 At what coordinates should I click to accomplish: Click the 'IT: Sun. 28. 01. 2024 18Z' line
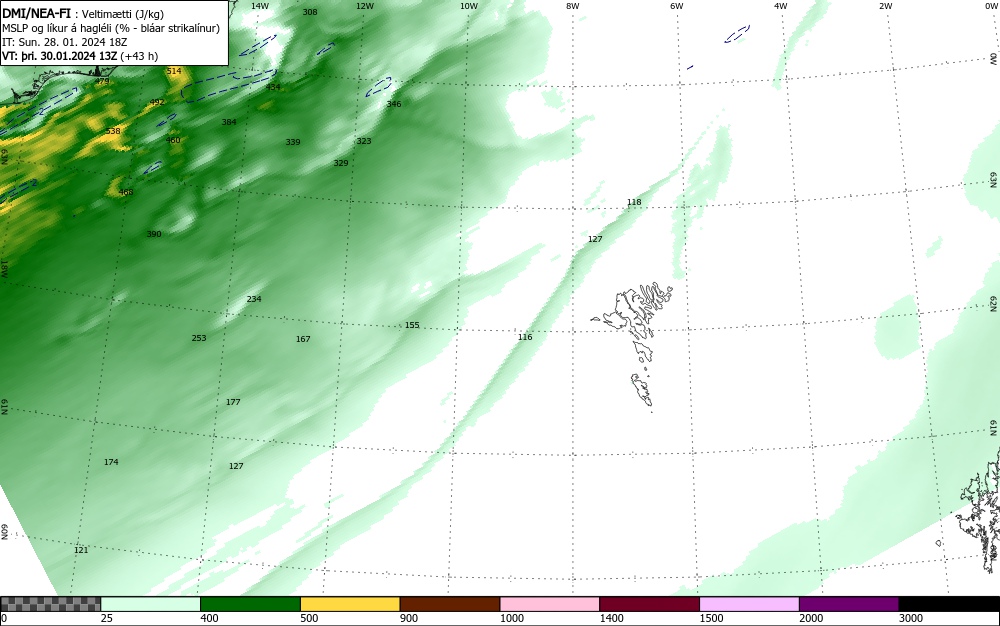(x=64, y=42)
